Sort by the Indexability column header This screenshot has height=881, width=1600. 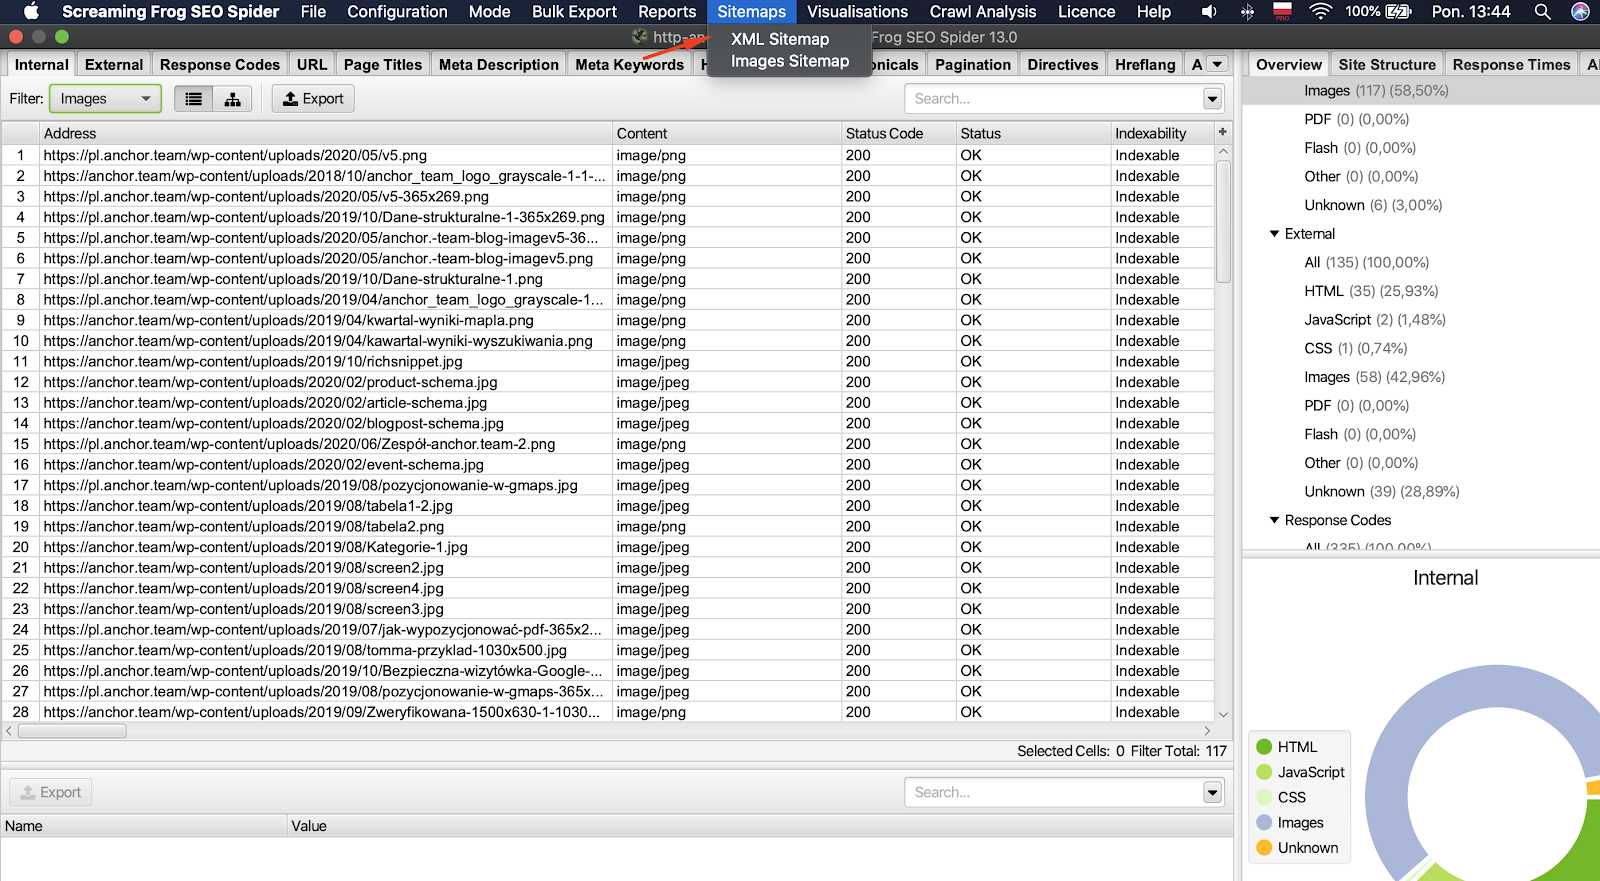coord(1162,133)
